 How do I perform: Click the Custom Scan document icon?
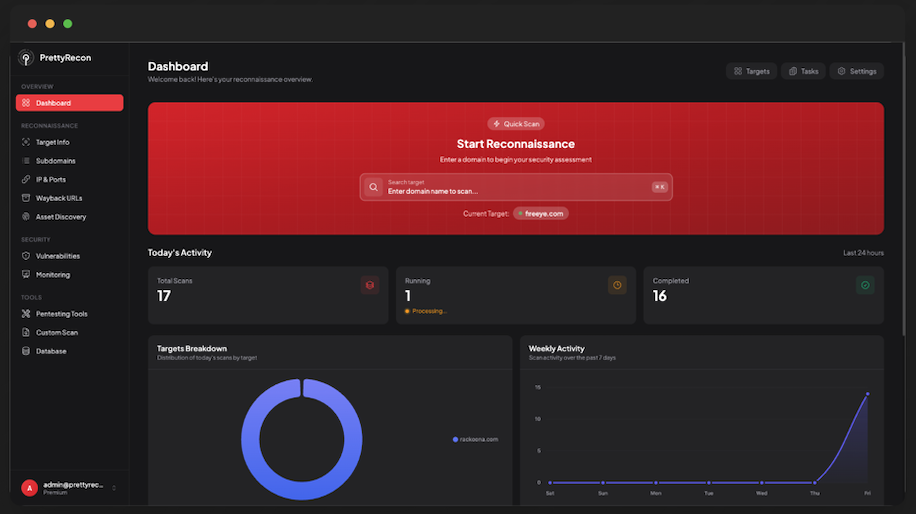[26, 332]
